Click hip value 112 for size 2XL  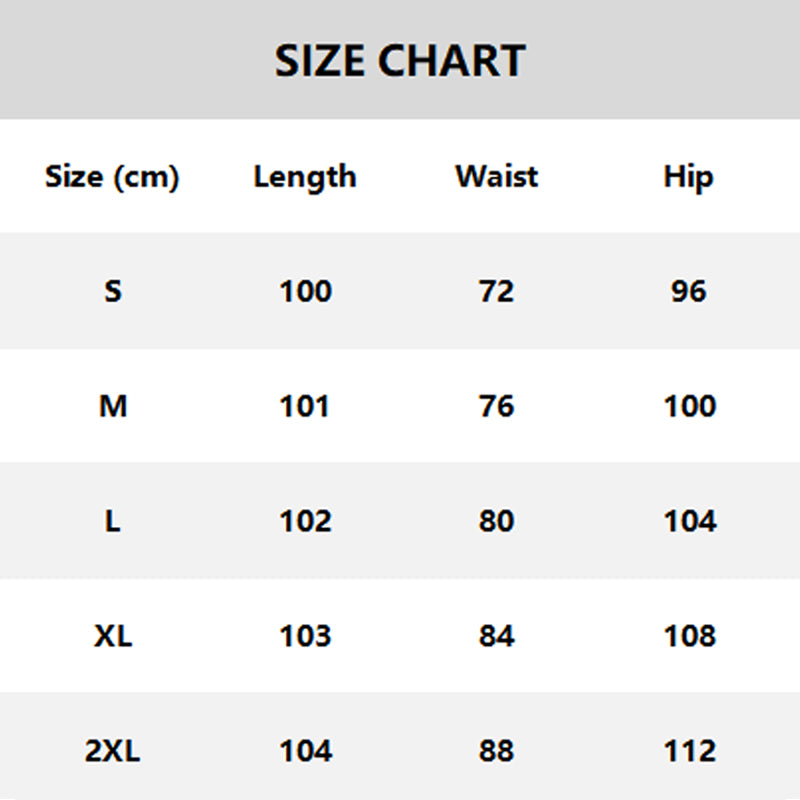689,751
